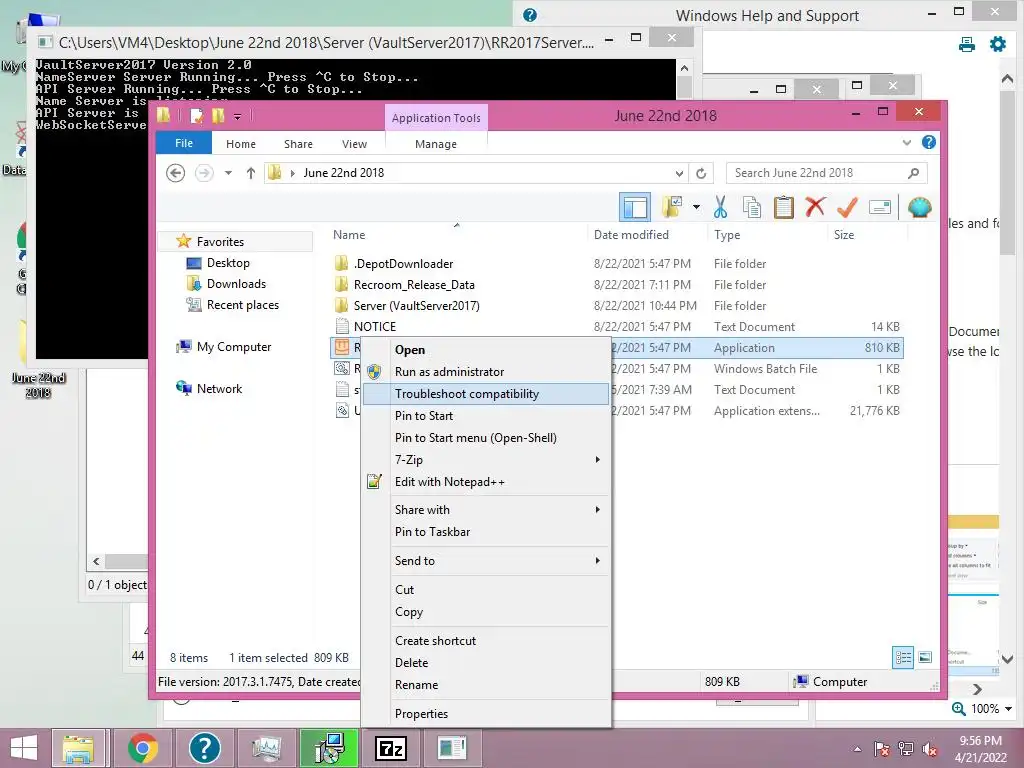Switch to the Share ribbon tab
The image size is (1024, 768).
coord(298,144)
